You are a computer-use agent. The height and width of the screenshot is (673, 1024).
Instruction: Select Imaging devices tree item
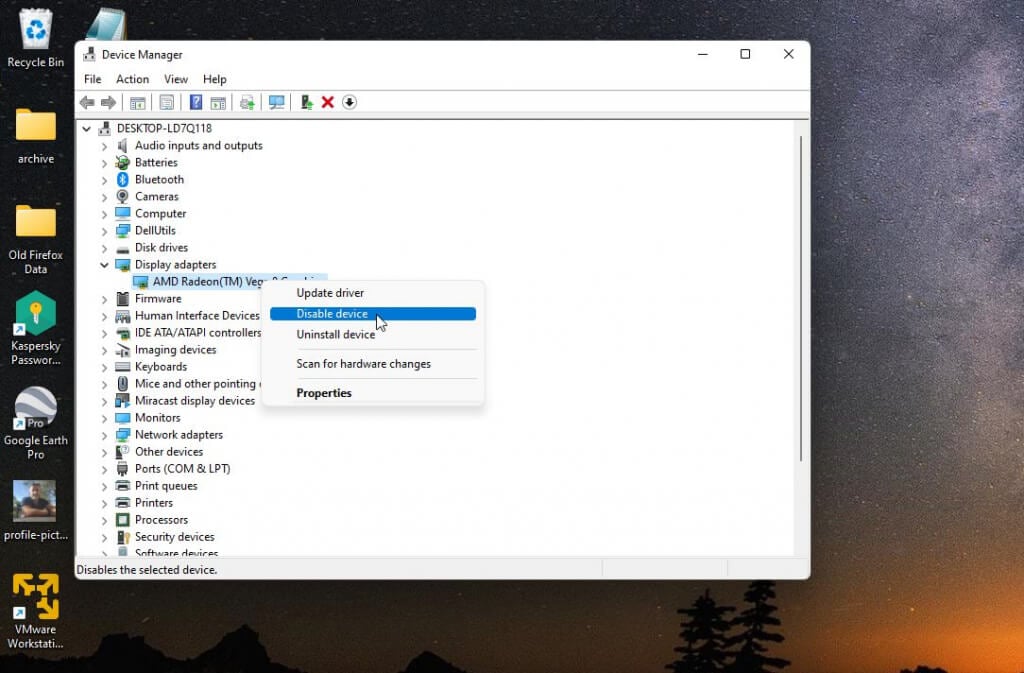tap(175, 349)
